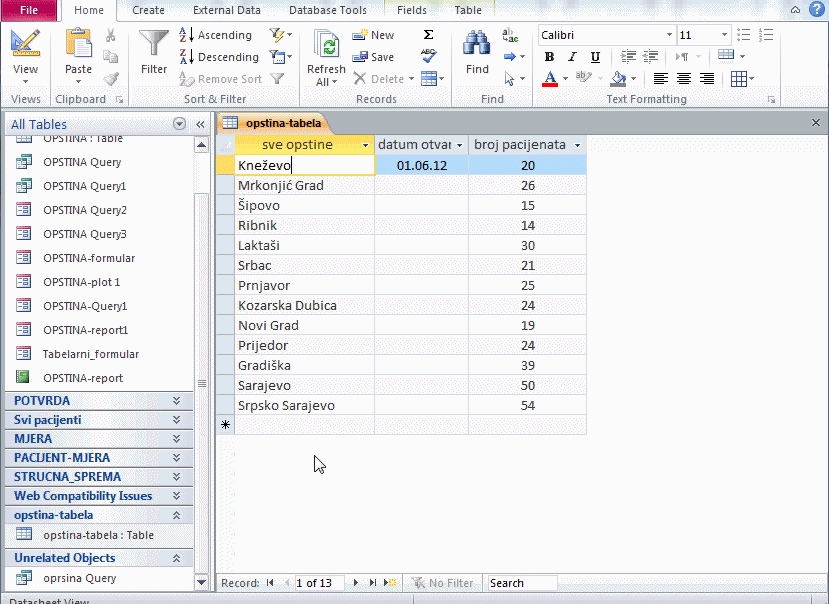Toggle Italic formatting
This screenshot has height=604, width=829.
click(x=573, y=57)
